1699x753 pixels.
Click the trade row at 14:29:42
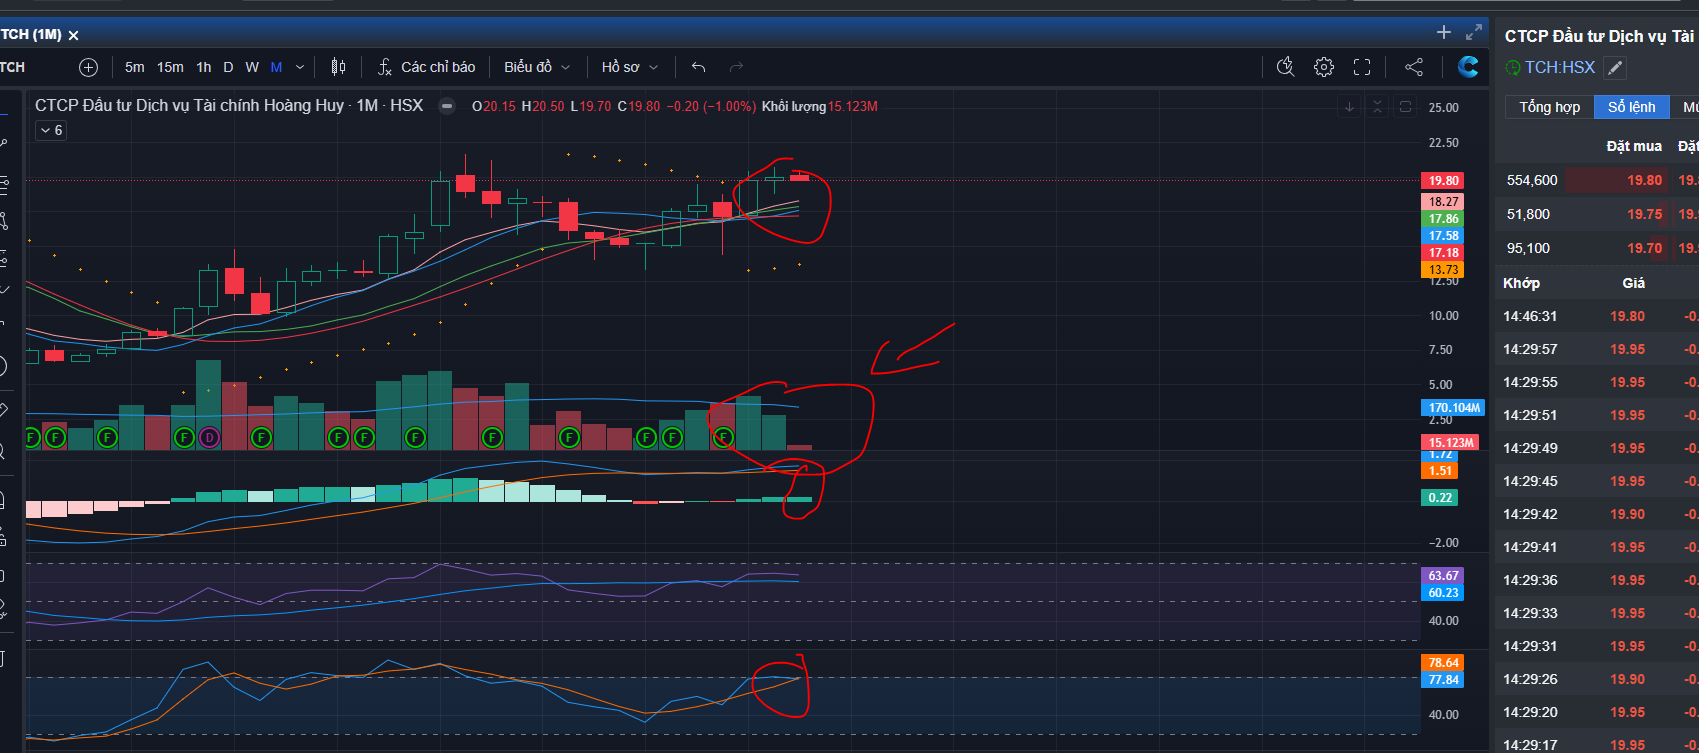click(x=1597, y=514)
